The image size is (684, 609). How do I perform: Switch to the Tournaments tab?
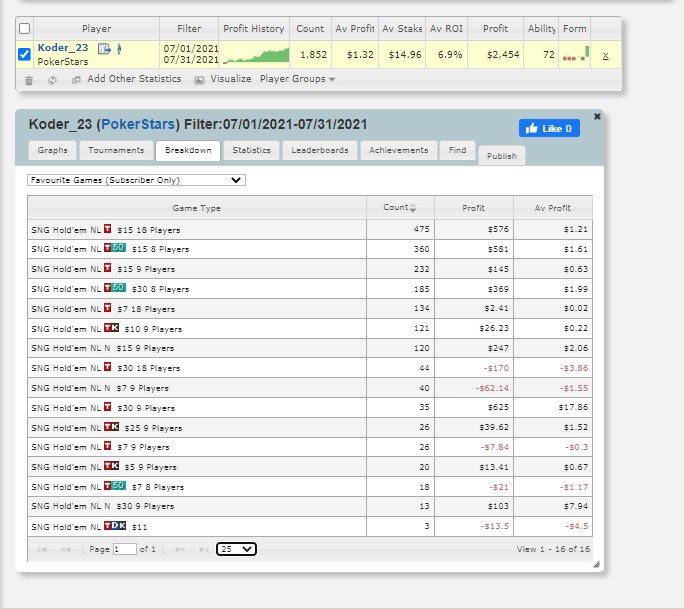tap(116, 150)
